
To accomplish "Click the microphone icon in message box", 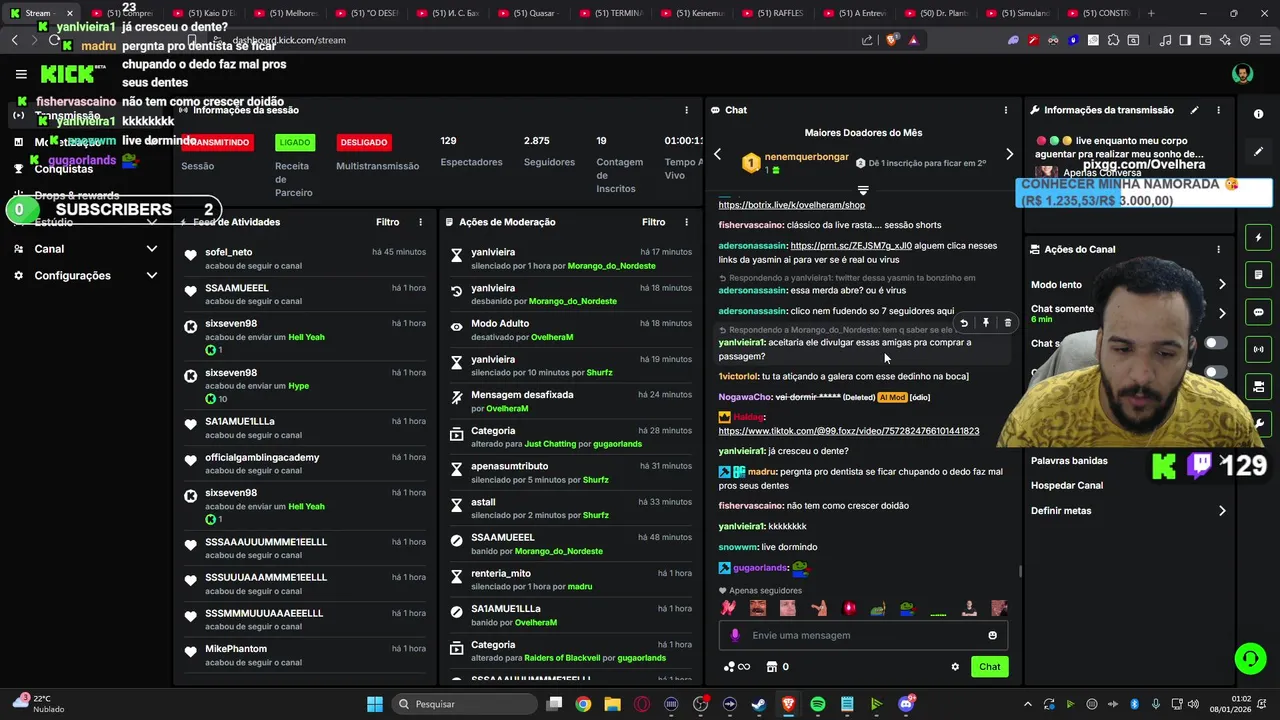I will [x=735, y=635].
